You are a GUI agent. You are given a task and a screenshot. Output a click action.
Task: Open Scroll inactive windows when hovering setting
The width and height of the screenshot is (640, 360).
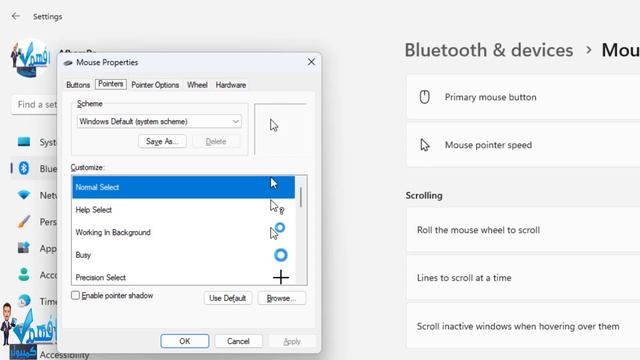click(523, 326)
